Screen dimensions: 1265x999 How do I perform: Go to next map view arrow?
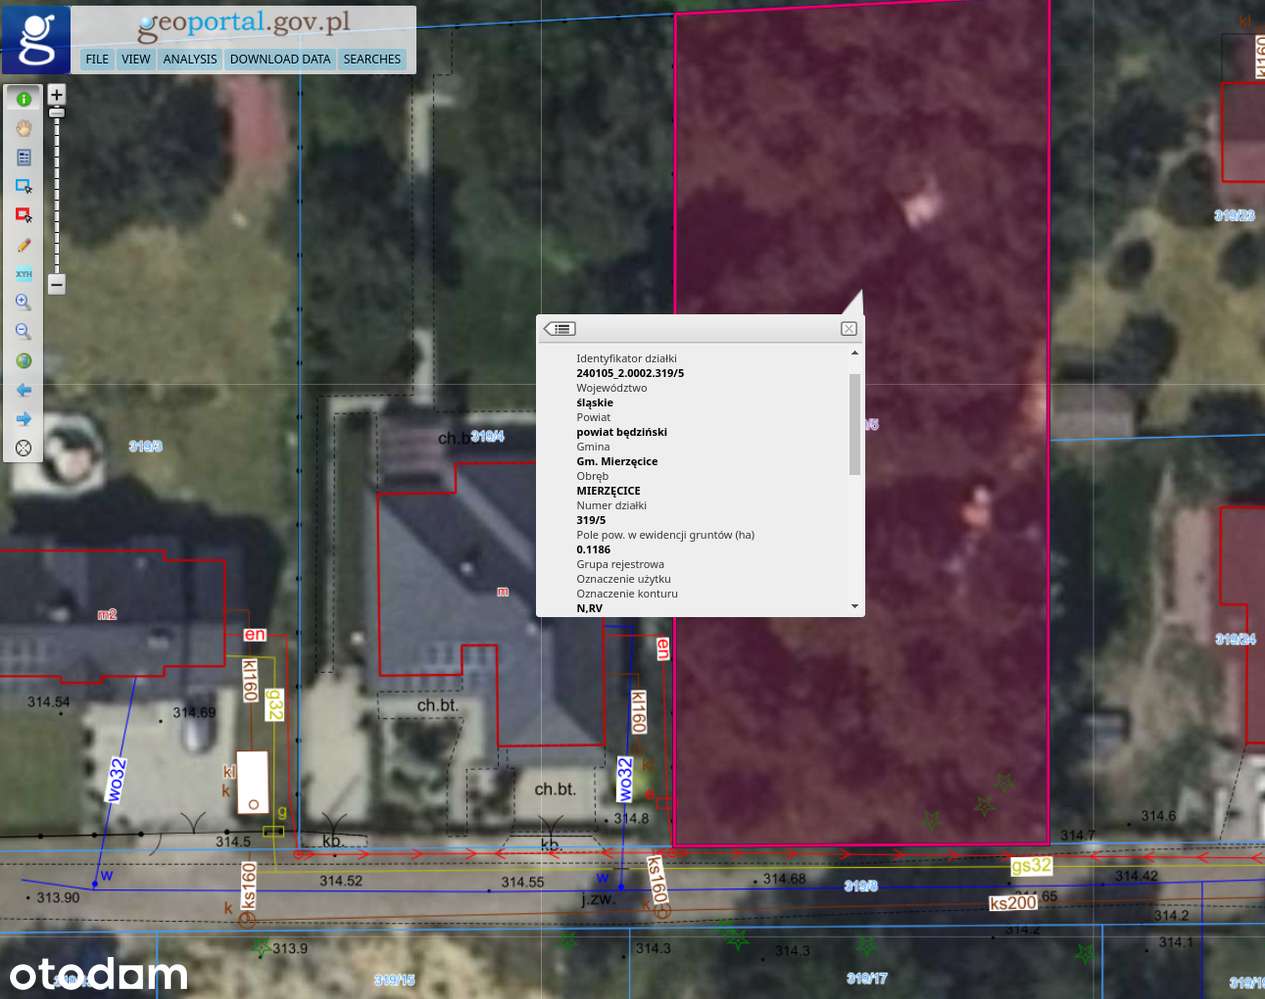pos(24,418)
